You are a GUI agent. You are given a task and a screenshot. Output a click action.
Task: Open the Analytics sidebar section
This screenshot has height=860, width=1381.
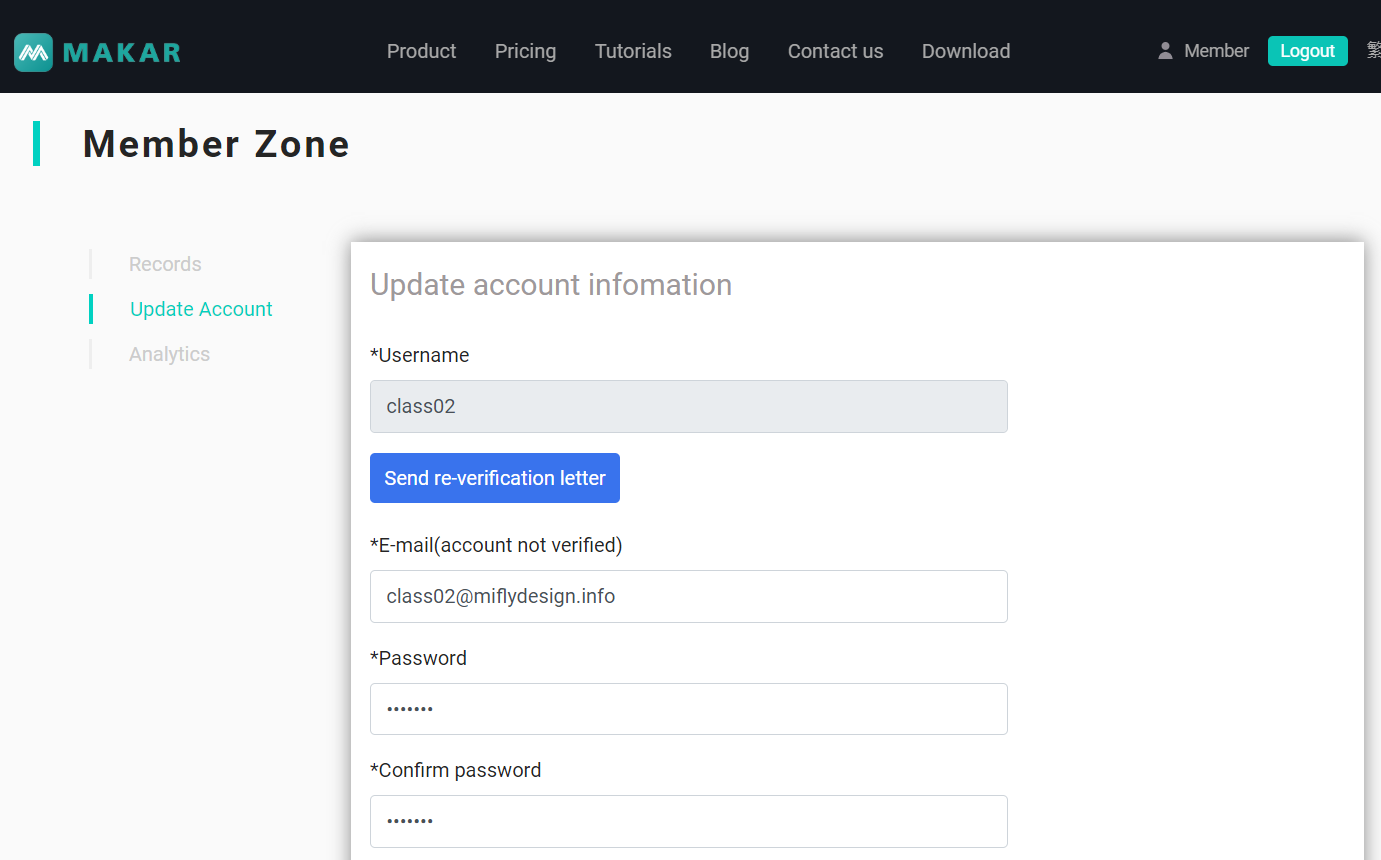[x=169, y=354]
